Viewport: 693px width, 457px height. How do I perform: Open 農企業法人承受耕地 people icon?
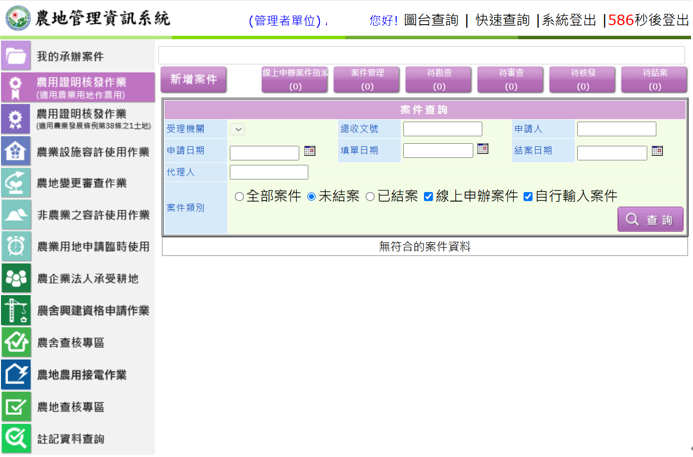[x=17, y=278]
